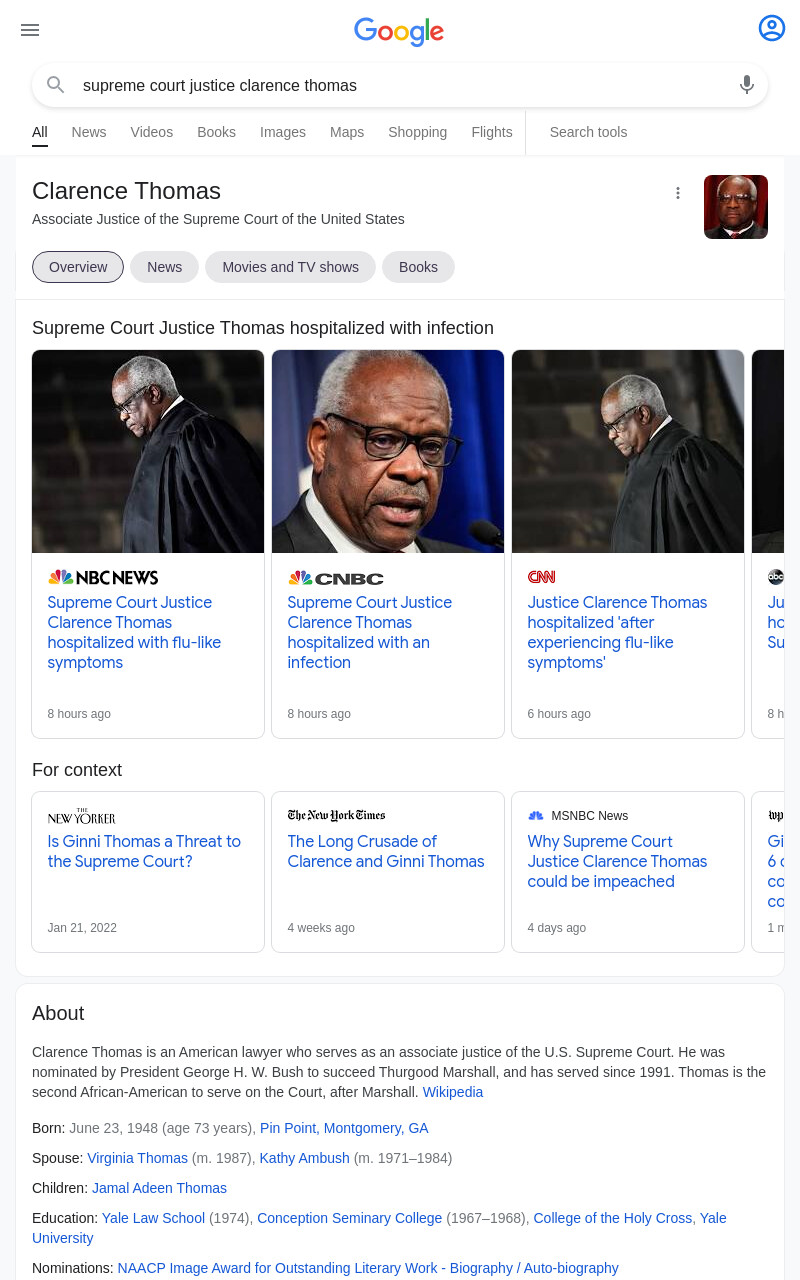Click '4 days ago' timestamp
Screen dimensions: 800x1280
pos(557,928)
